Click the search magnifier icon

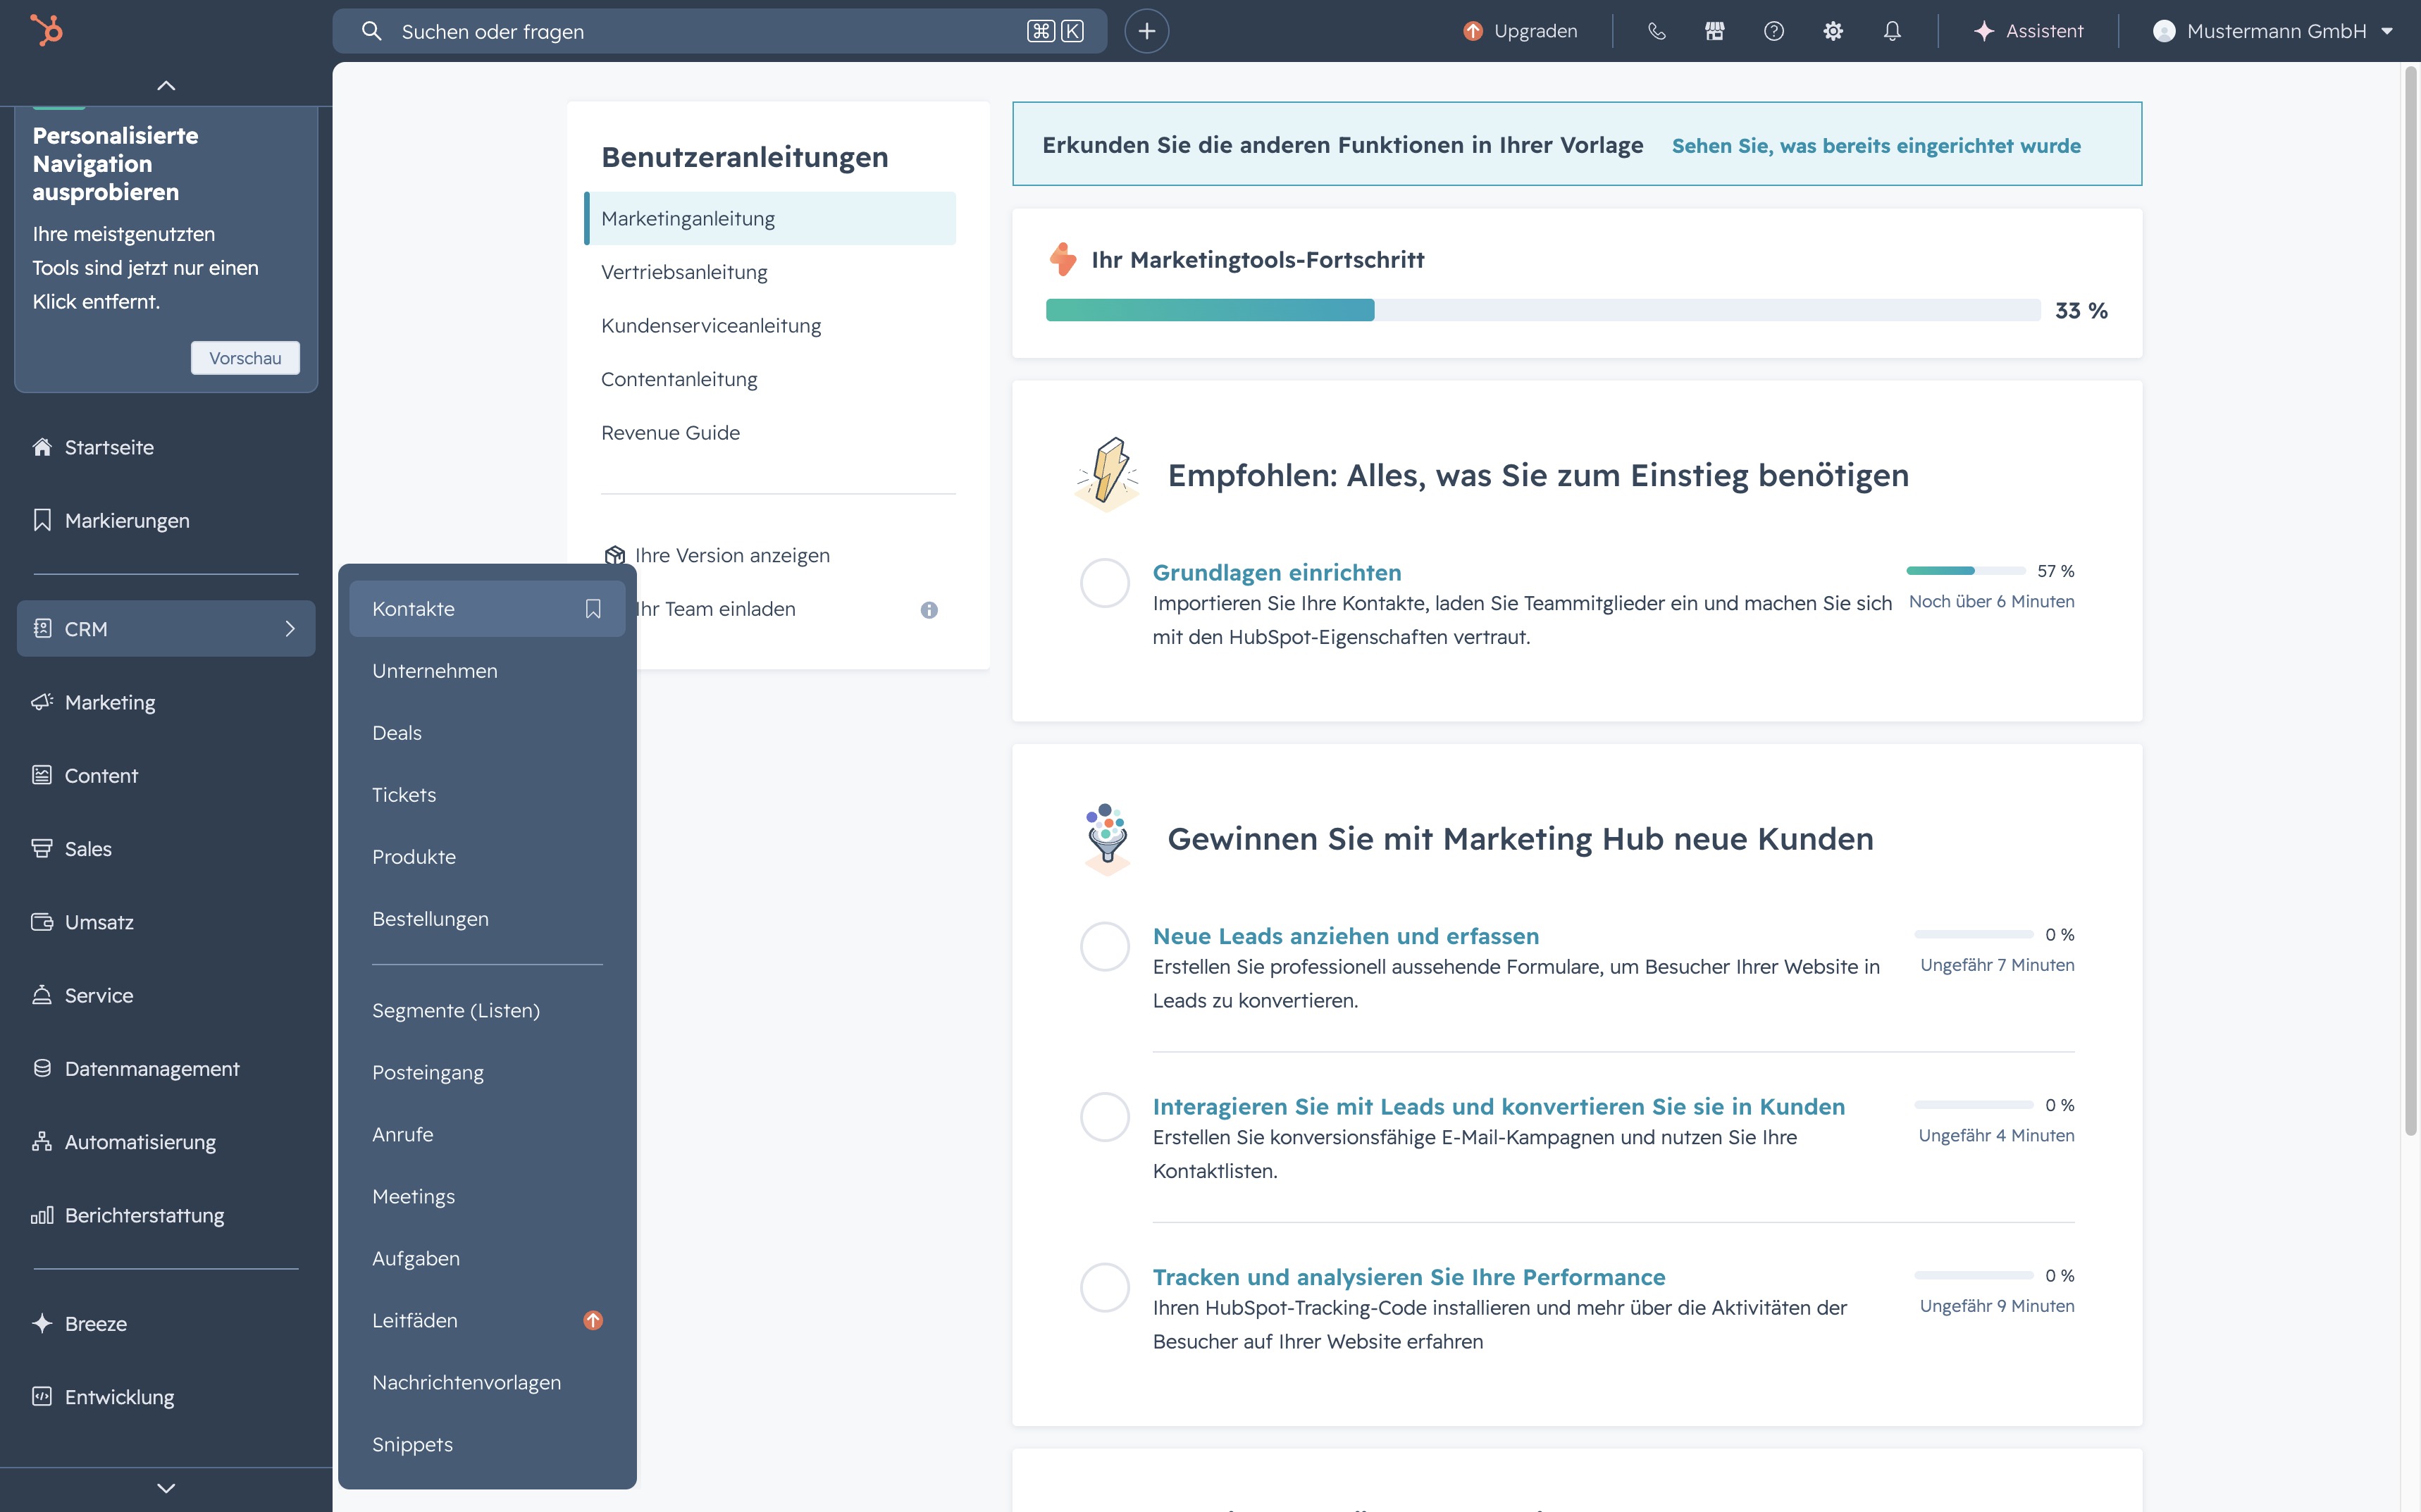coord(372,31)
